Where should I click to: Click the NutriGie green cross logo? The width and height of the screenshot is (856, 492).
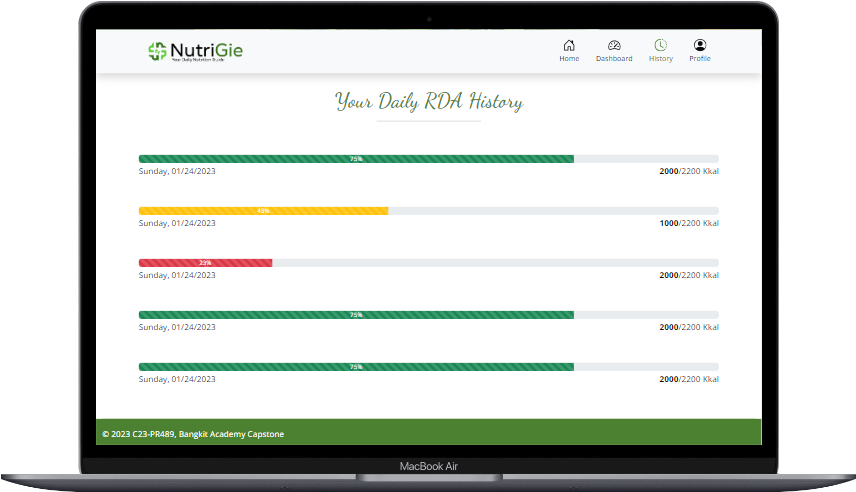tap(157, 51)
